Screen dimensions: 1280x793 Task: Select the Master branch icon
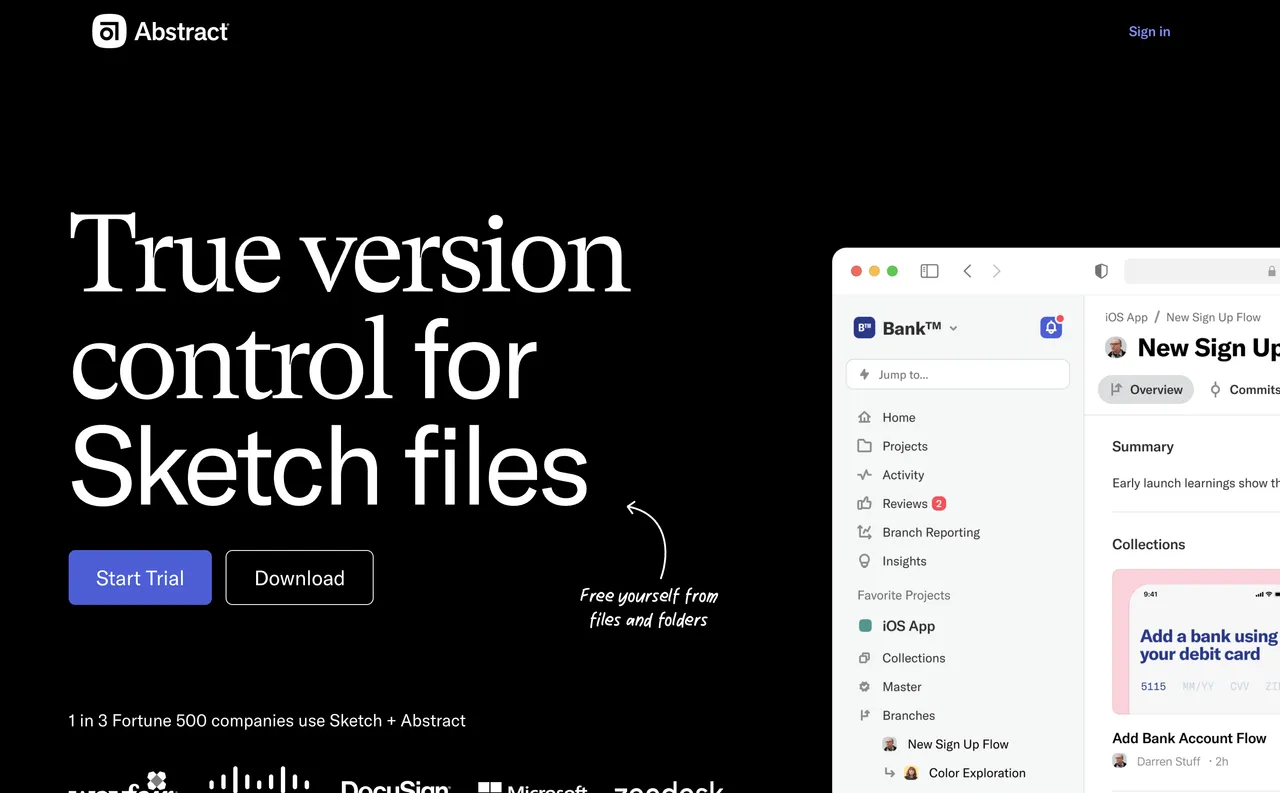(864, 687)
